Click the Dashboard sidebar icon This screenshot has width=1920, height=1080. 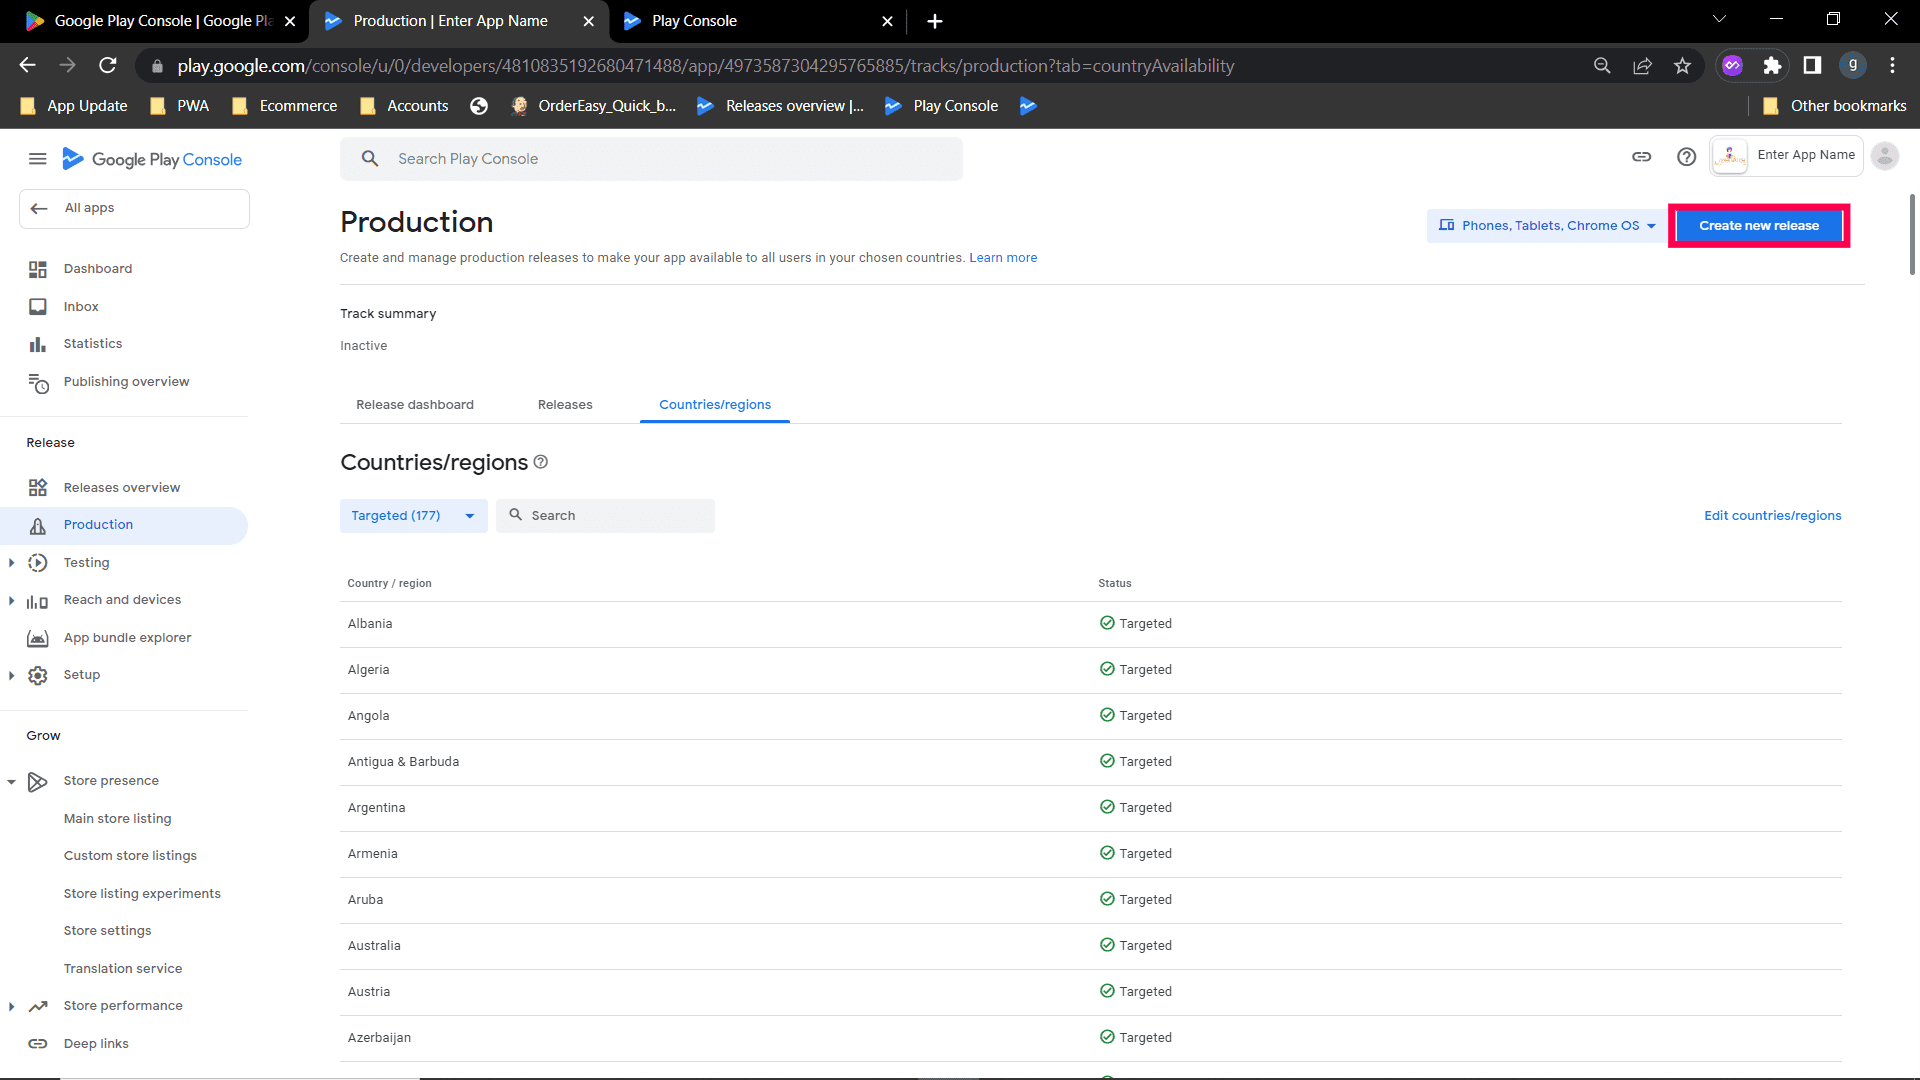point(38,269)
